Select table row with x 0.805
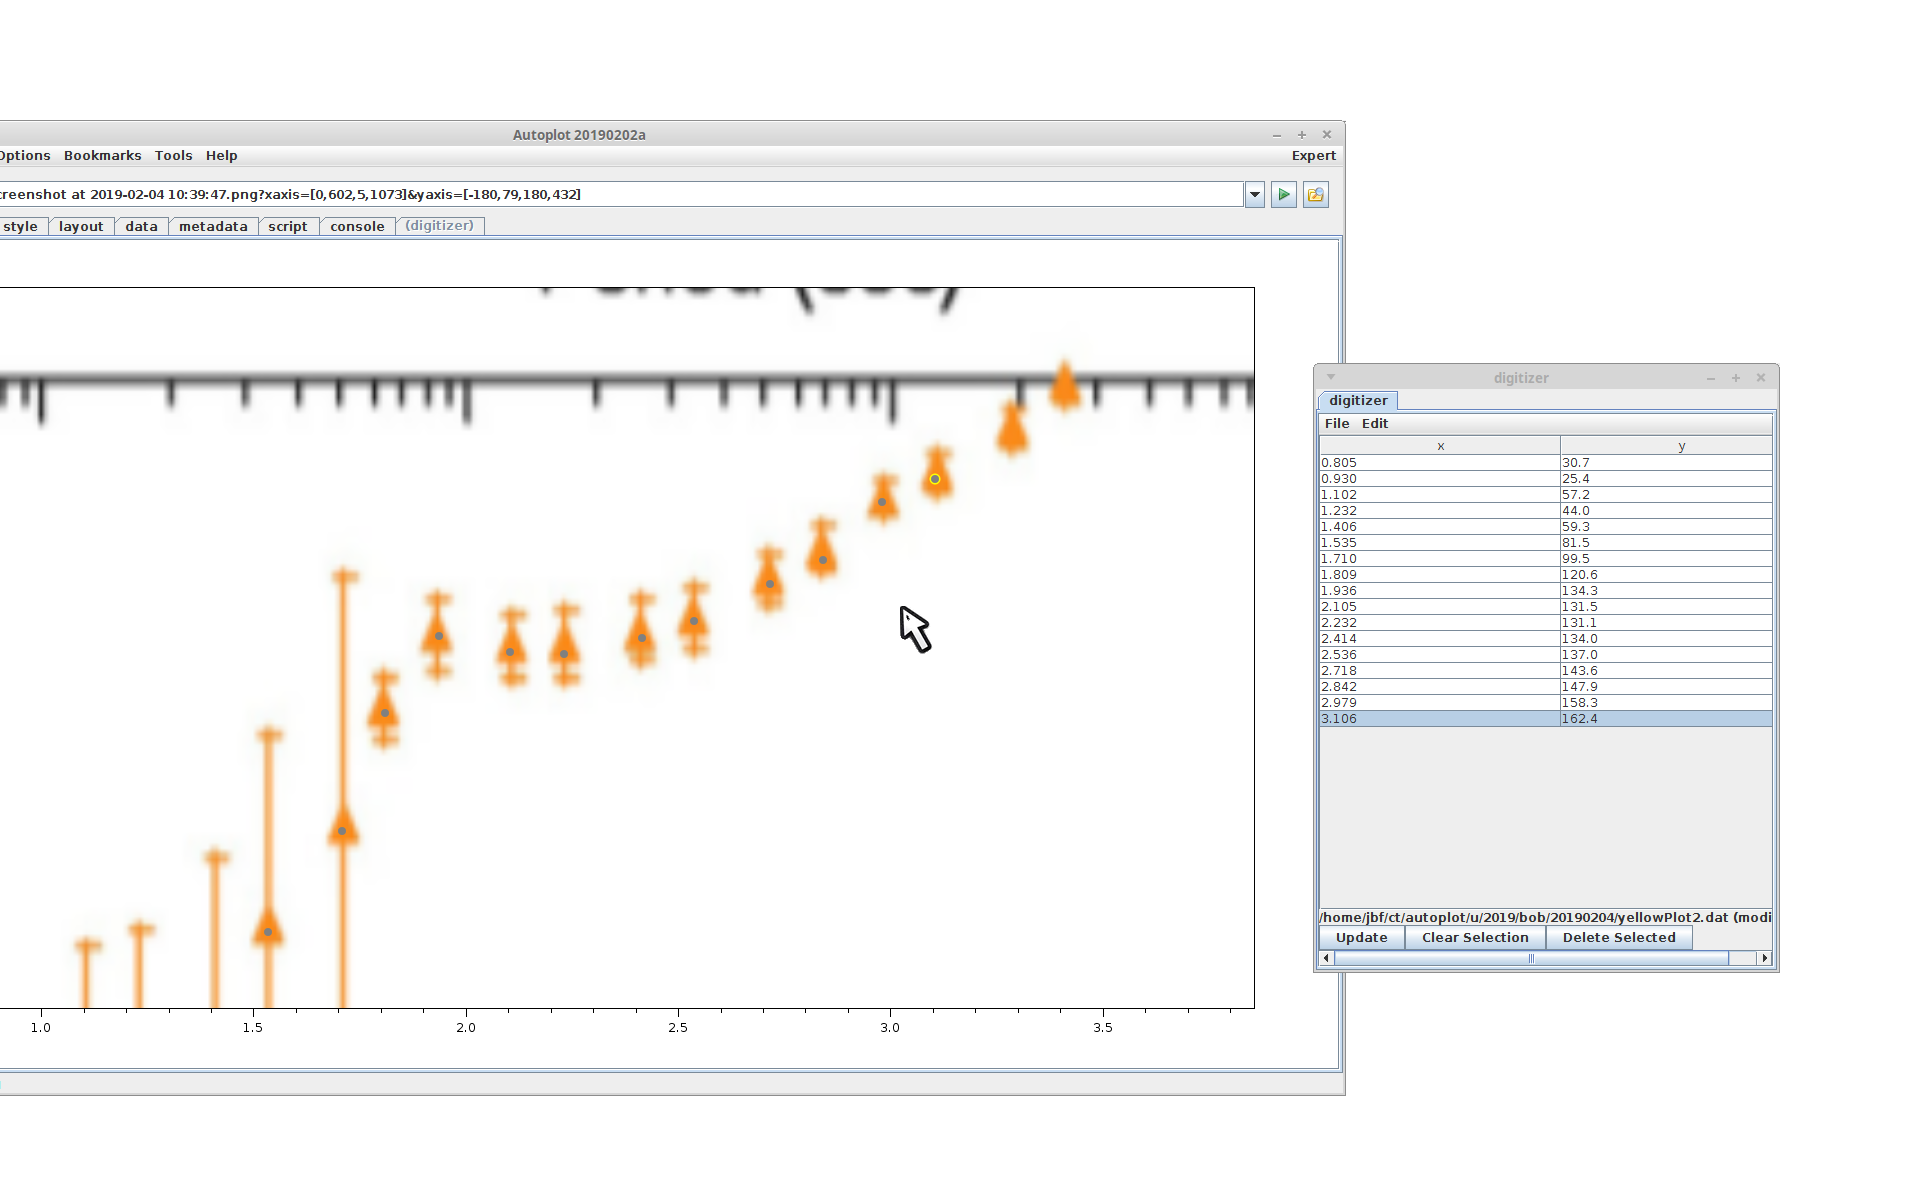 pyautogui.click(x=1546, y=463)
